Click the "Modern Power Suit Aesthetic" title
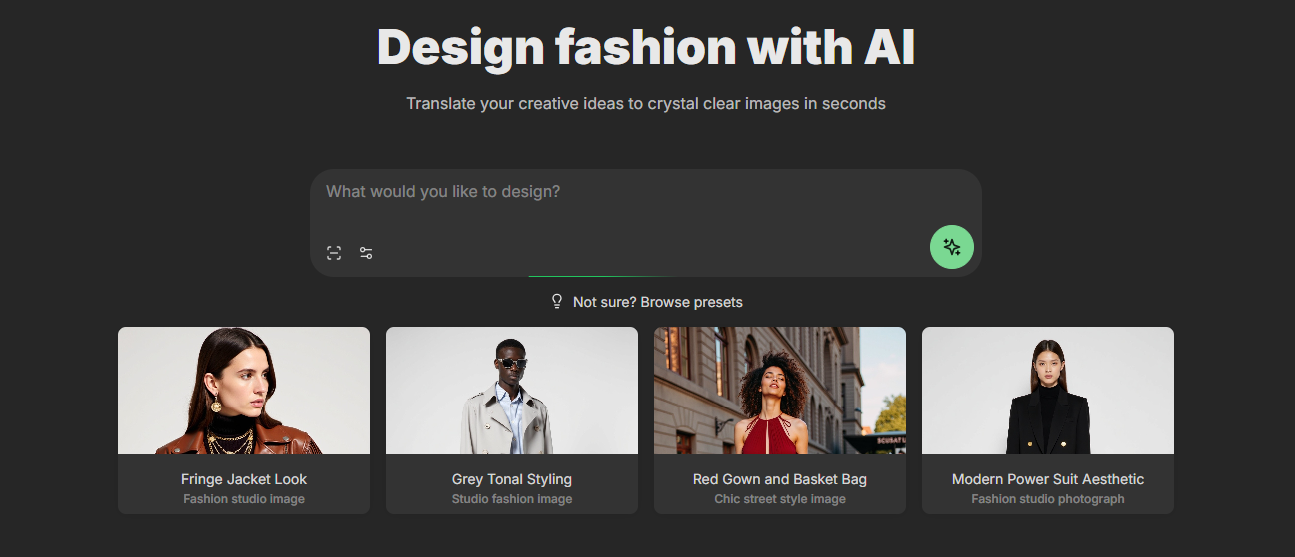The width and height of the screenshot is (1295, 557). point(1048,479)
